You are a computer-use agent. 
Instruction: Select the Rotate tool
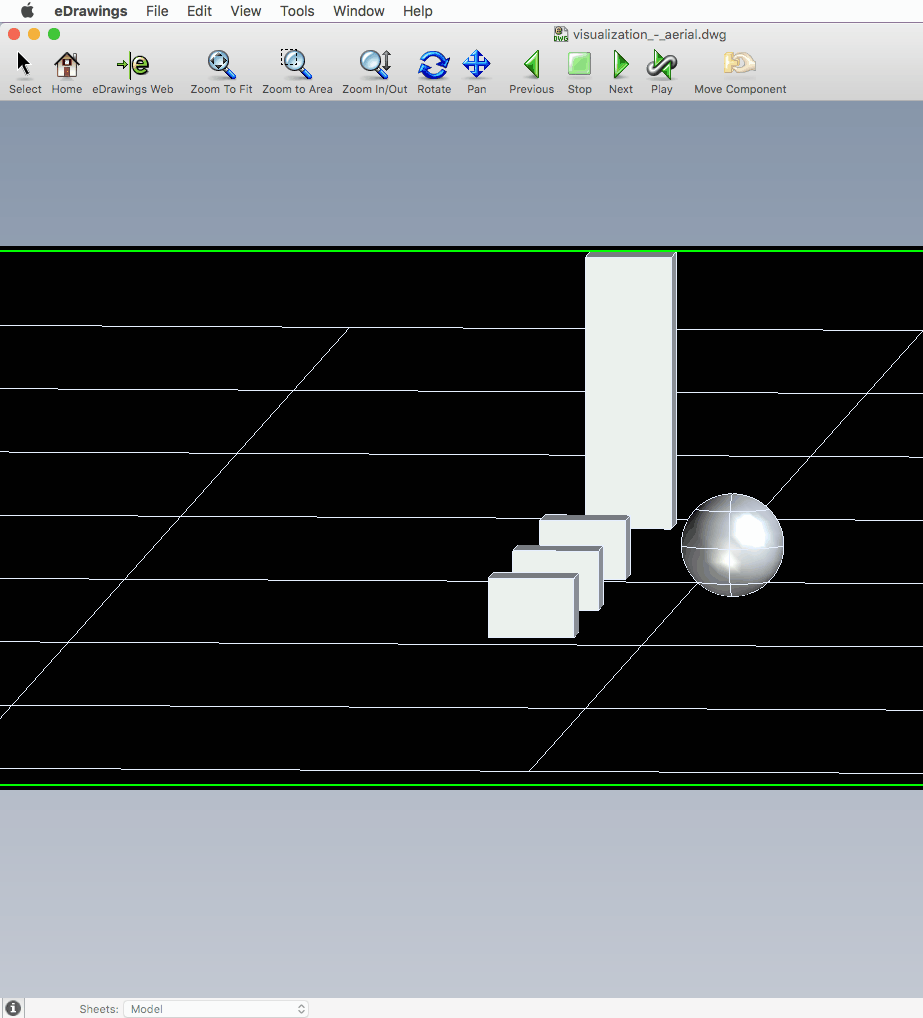pyautogui.click(x=434, y=73)
